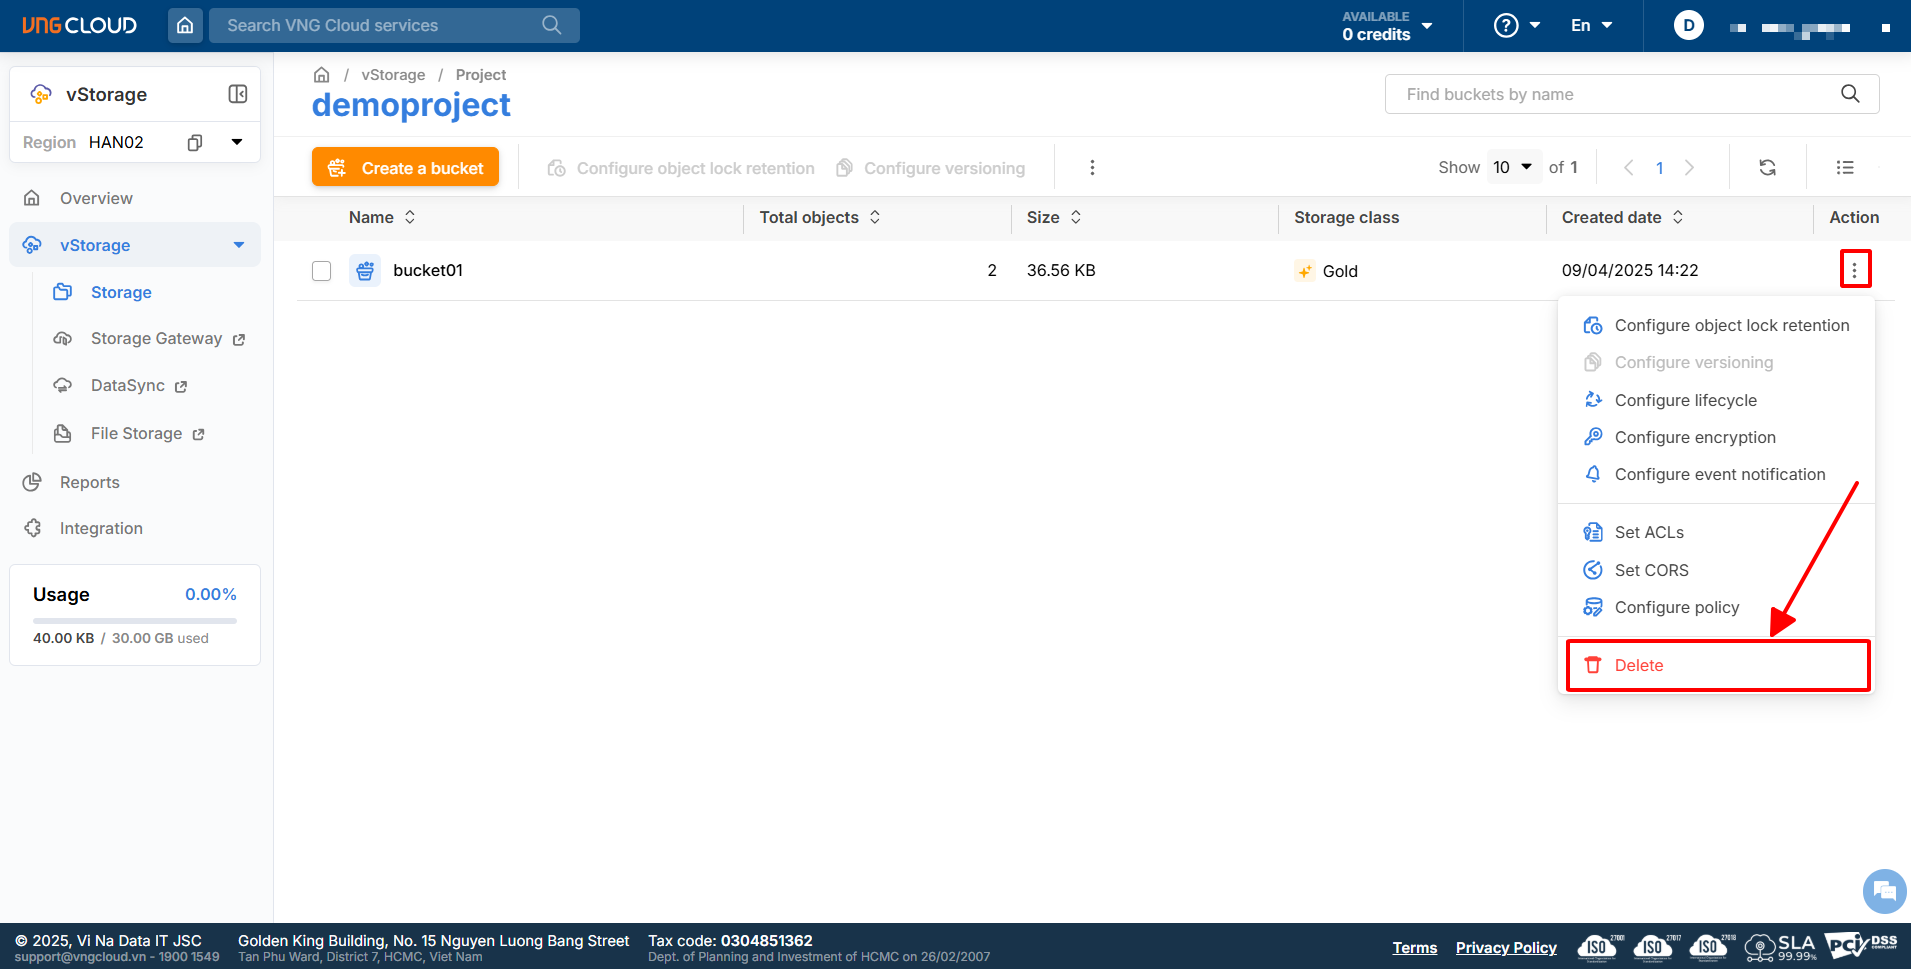This screenshot has width=1911, height=969.
Task: Refresh the bucket list
Action: 1767,168
